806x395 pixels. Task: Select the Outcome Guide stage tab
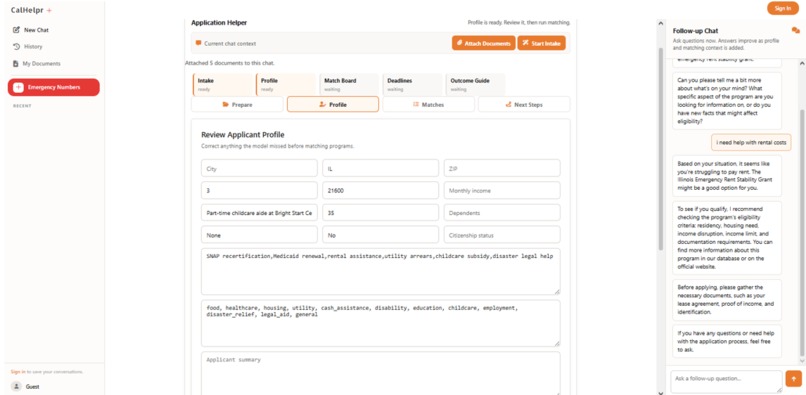point(475,84)
